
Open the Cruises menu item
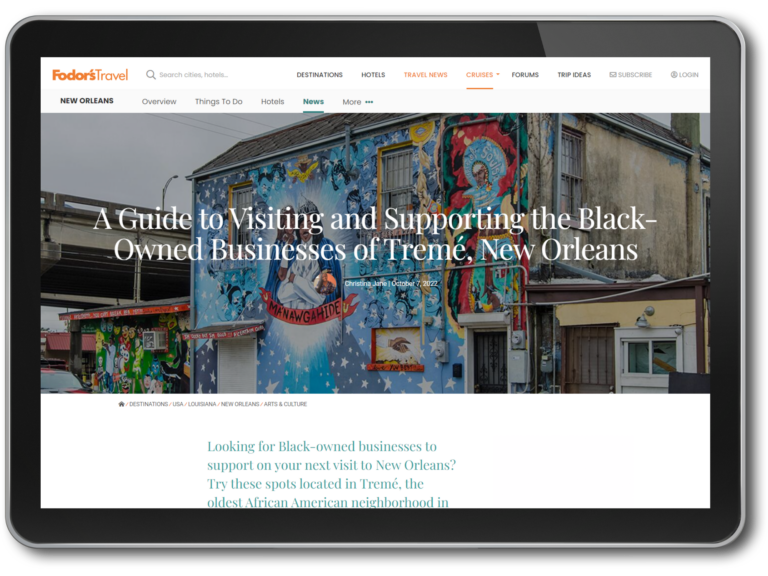point(480,75)
